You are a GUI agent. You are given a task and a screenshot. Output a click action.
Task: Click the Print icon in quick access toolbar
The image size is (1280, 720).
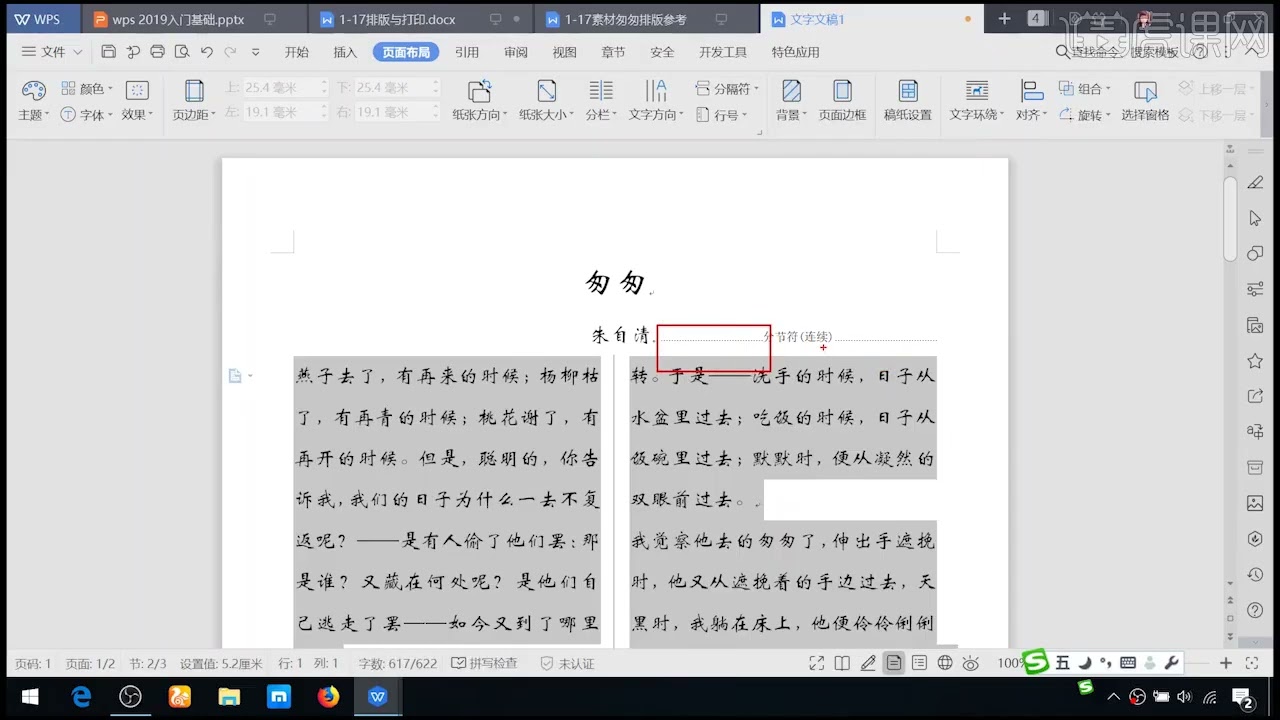[x=157, y=52]
